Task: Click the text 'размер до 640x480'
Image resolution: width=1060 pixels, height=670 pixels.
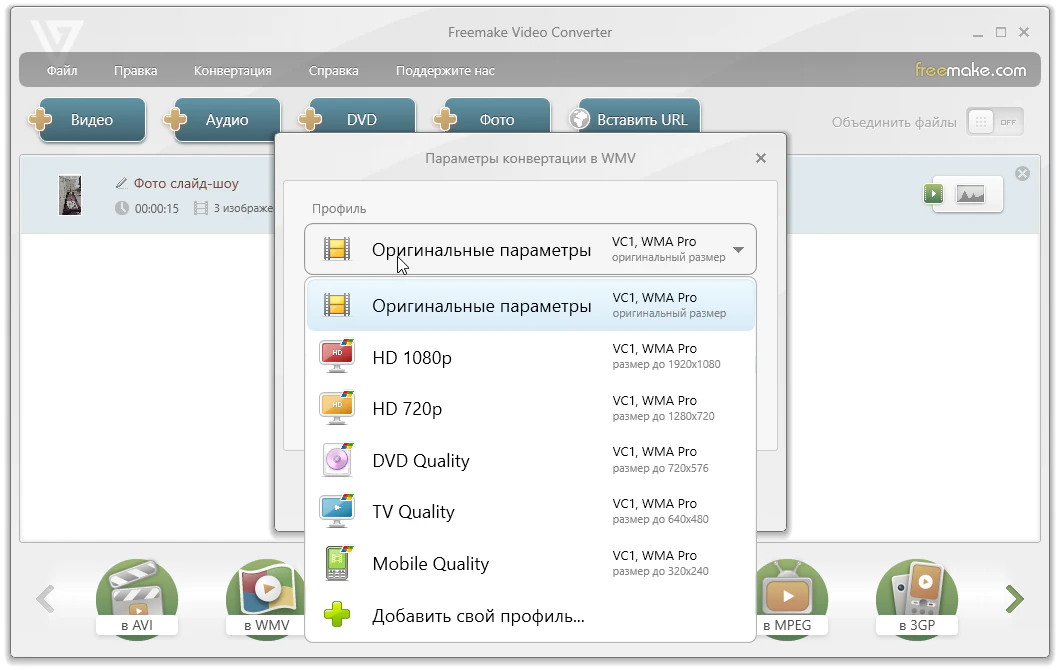Action: [660, 519]
